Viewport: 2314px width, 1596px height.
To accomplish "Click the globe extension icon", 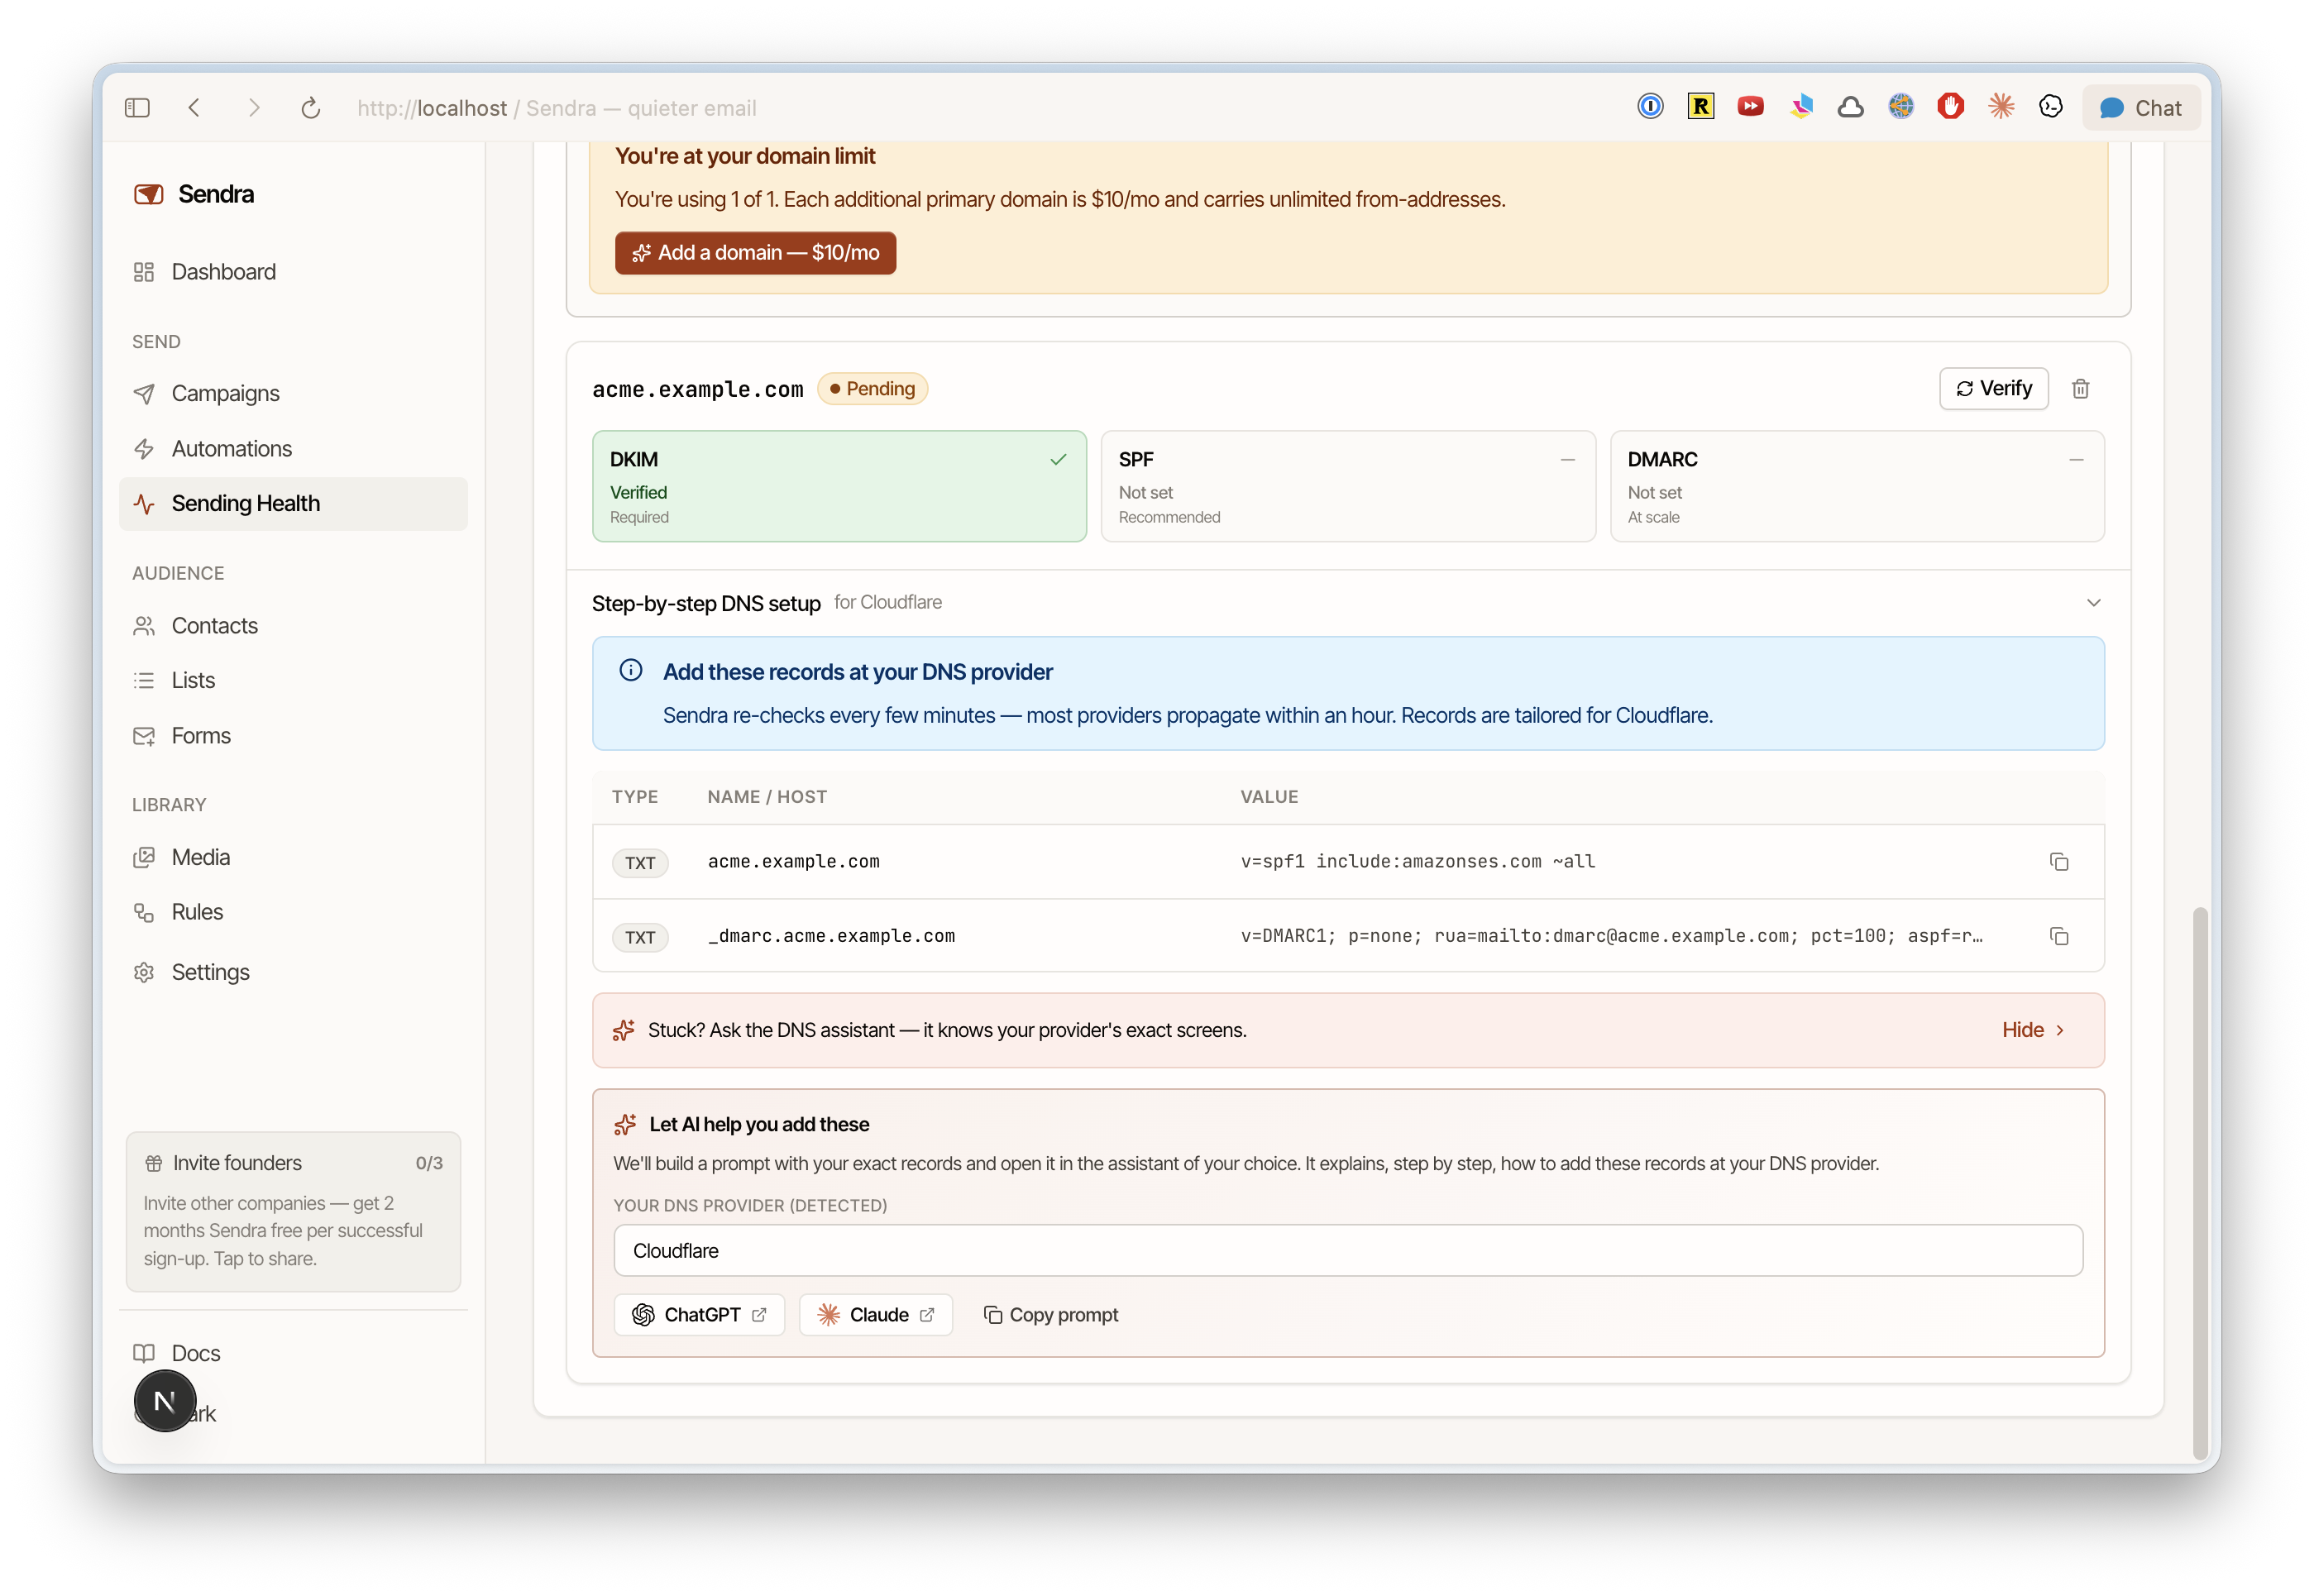I will [1900, 106].
